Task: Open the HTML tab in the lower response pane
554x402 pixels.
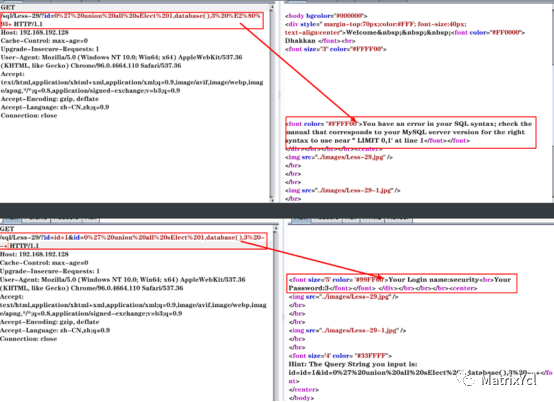Action: coord(372,219)
